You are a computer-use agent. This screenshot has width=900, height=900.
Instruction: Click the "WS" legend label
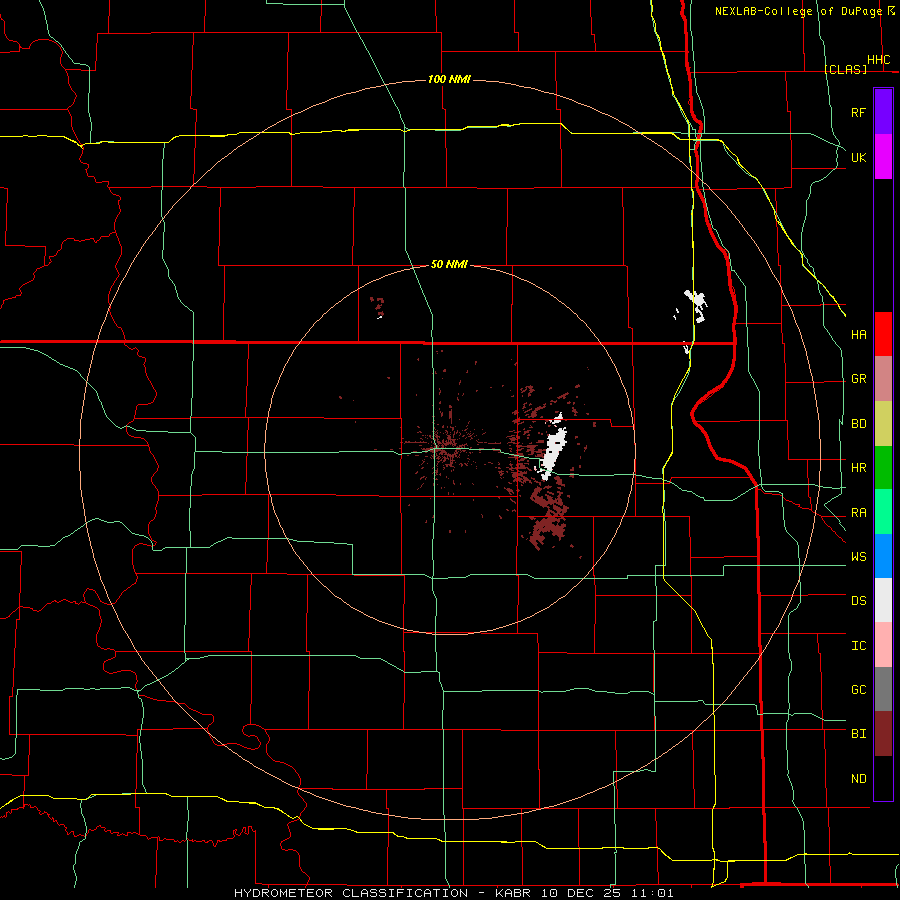click(859, 557)
